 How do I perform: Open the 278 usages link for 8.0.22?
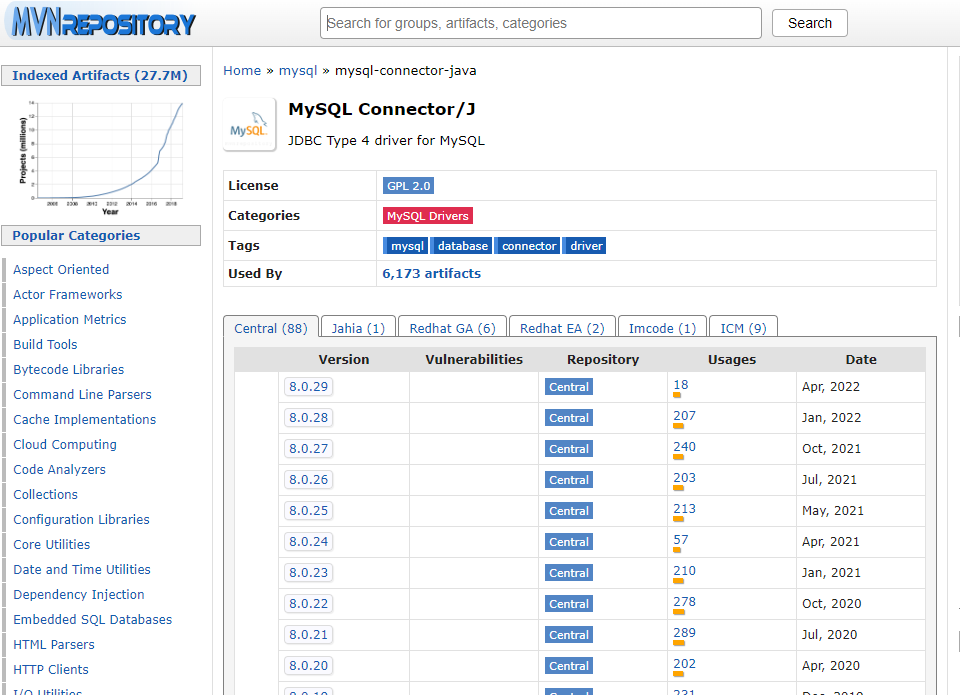coord(684,602)
